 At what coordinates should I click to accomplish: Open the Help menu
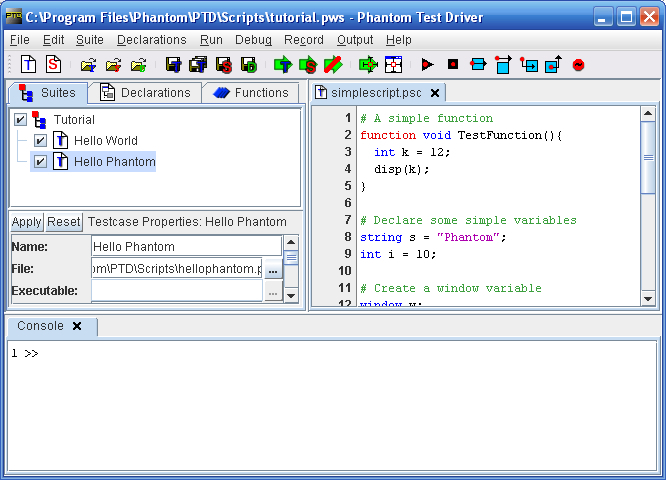pos(398,40)
